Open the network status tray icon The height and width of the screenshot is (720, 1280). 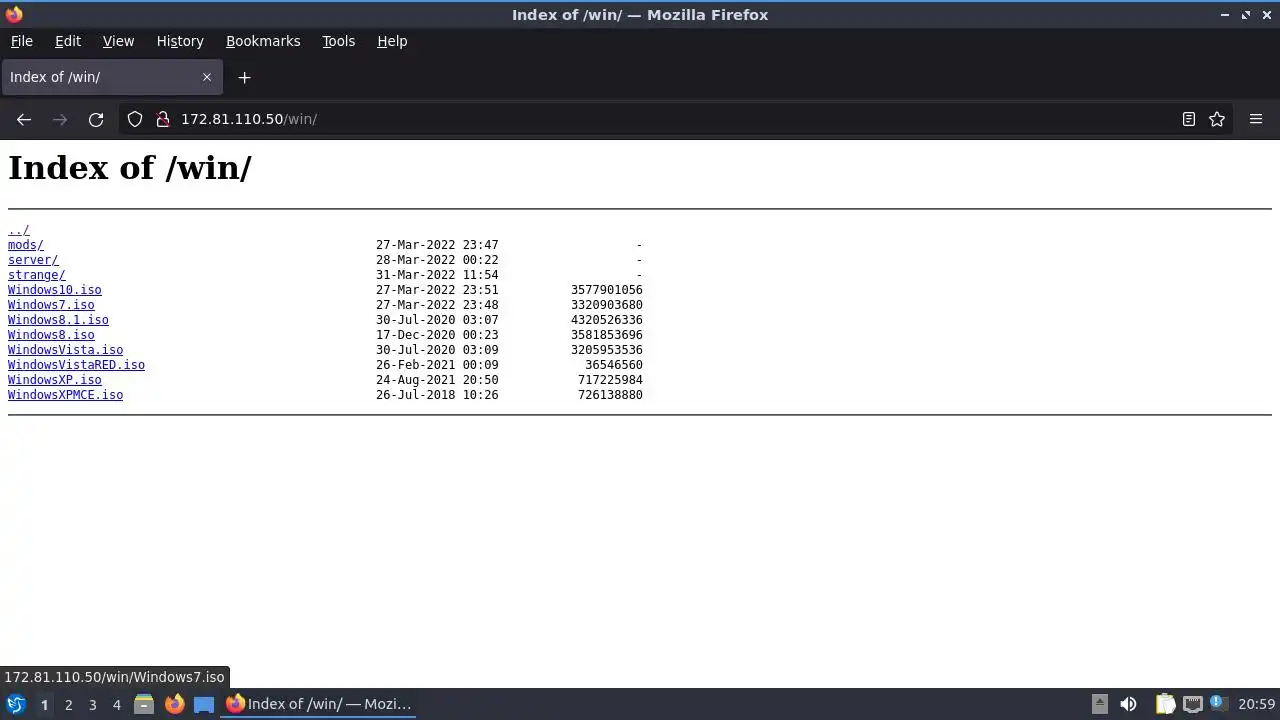(1192, 704)
